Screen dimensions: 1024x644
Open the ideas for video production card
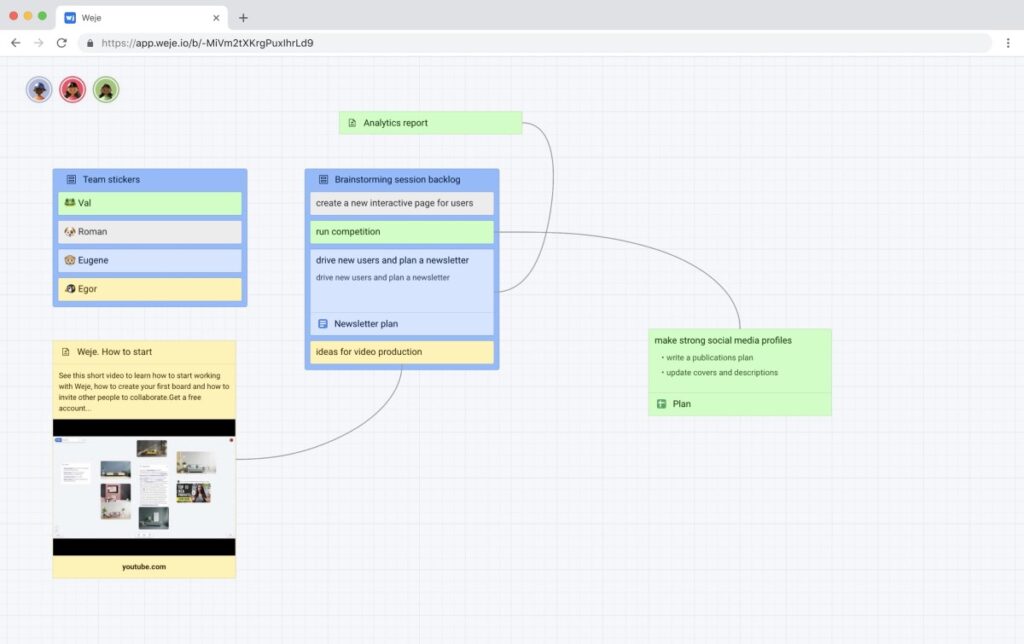[401, 352]
